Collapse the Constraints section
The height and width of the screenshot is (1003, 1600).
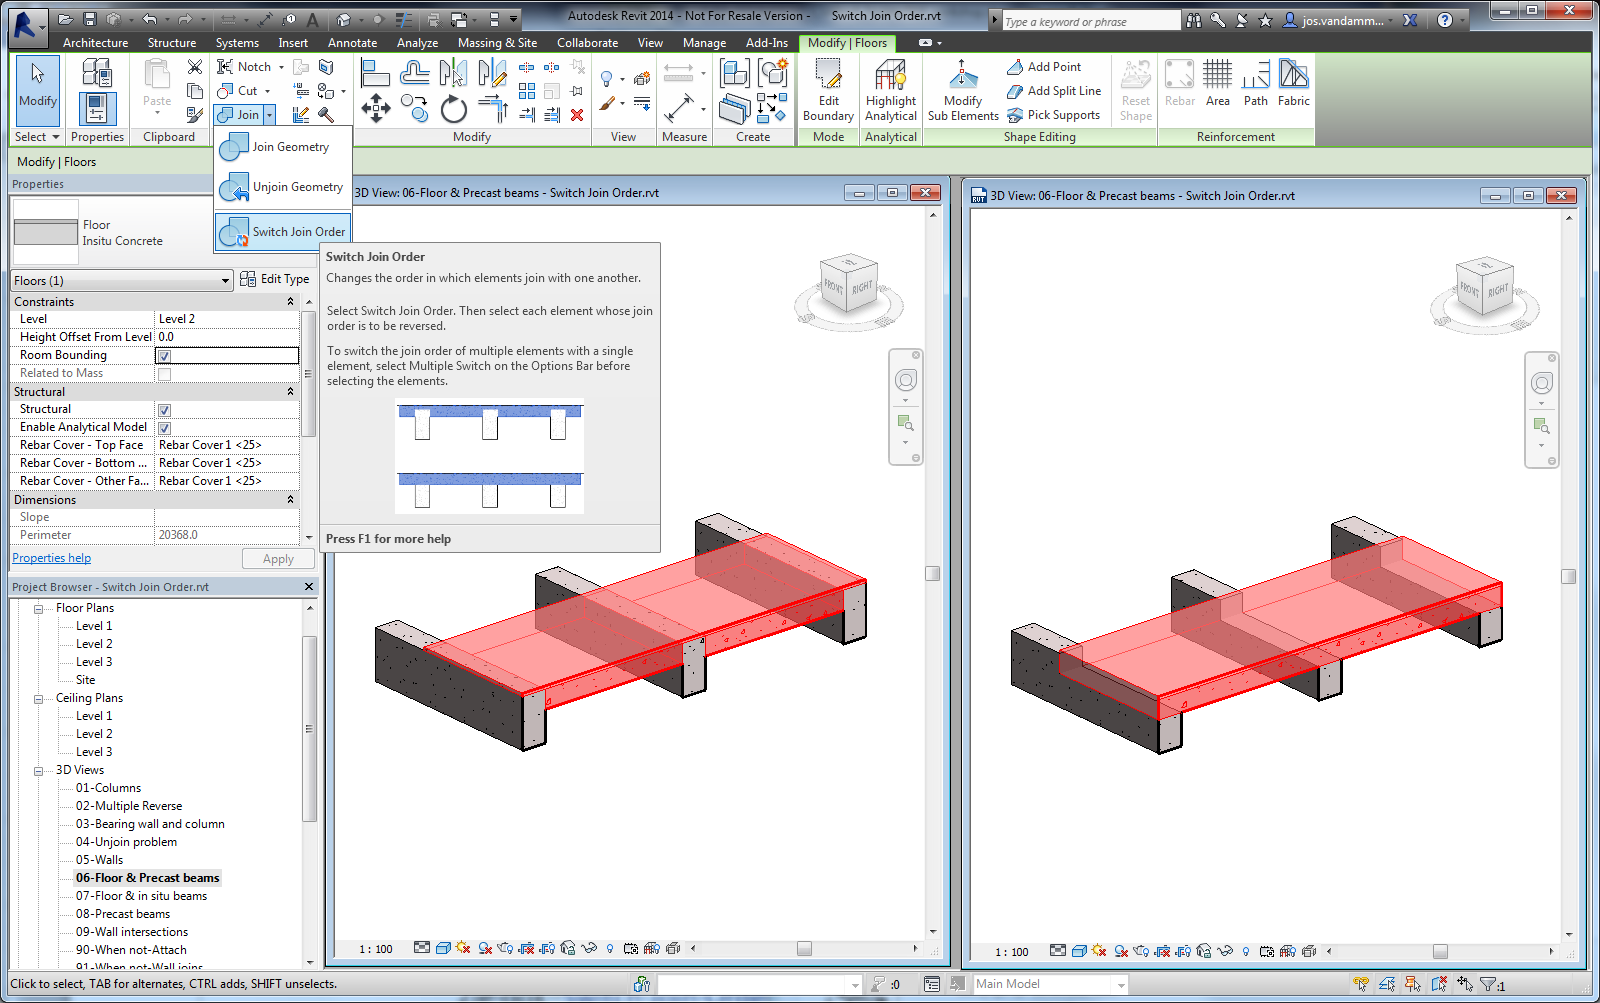(x=291, y=302)
